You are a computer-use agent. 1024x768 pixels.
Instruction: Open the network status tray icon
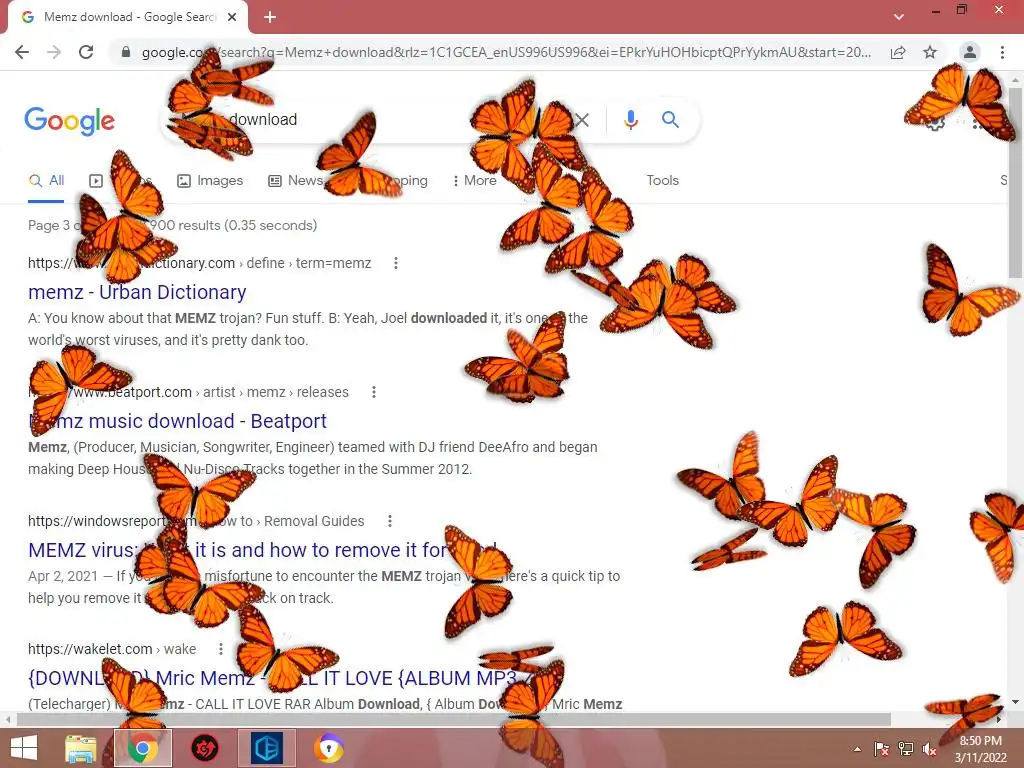pos(906,749)
